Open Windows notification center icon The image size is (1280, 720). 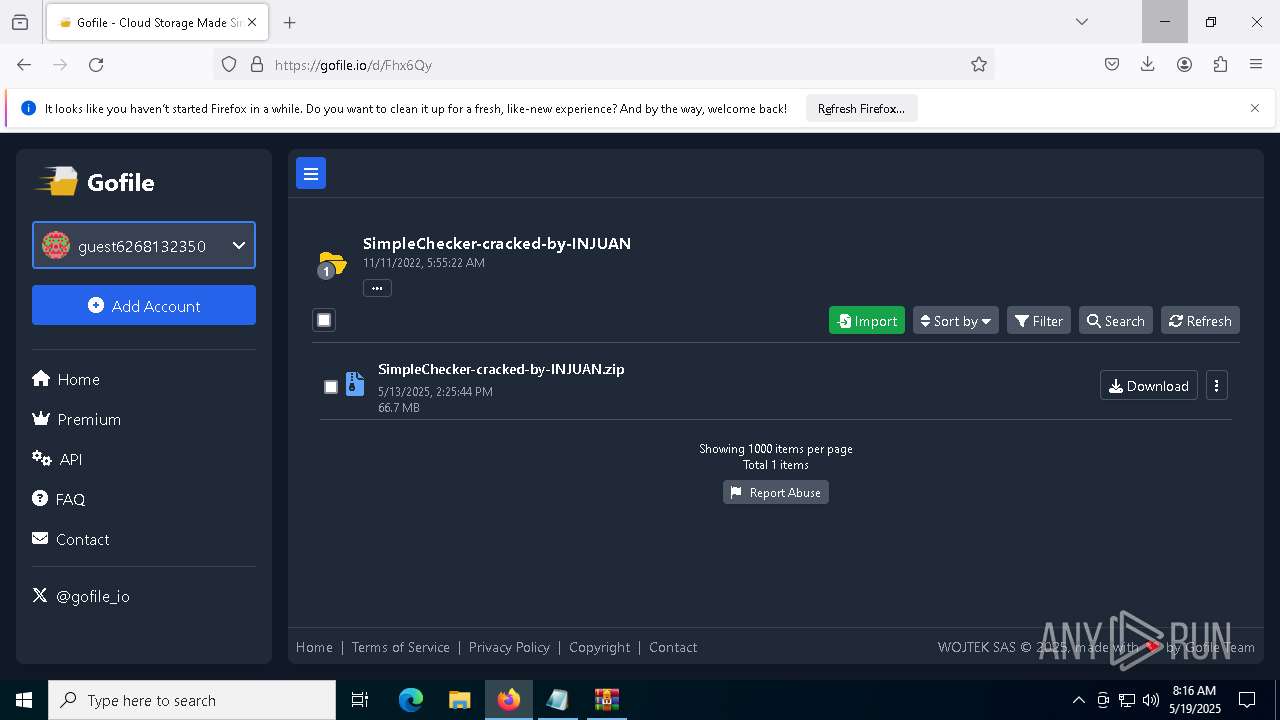coord(1247,700)
